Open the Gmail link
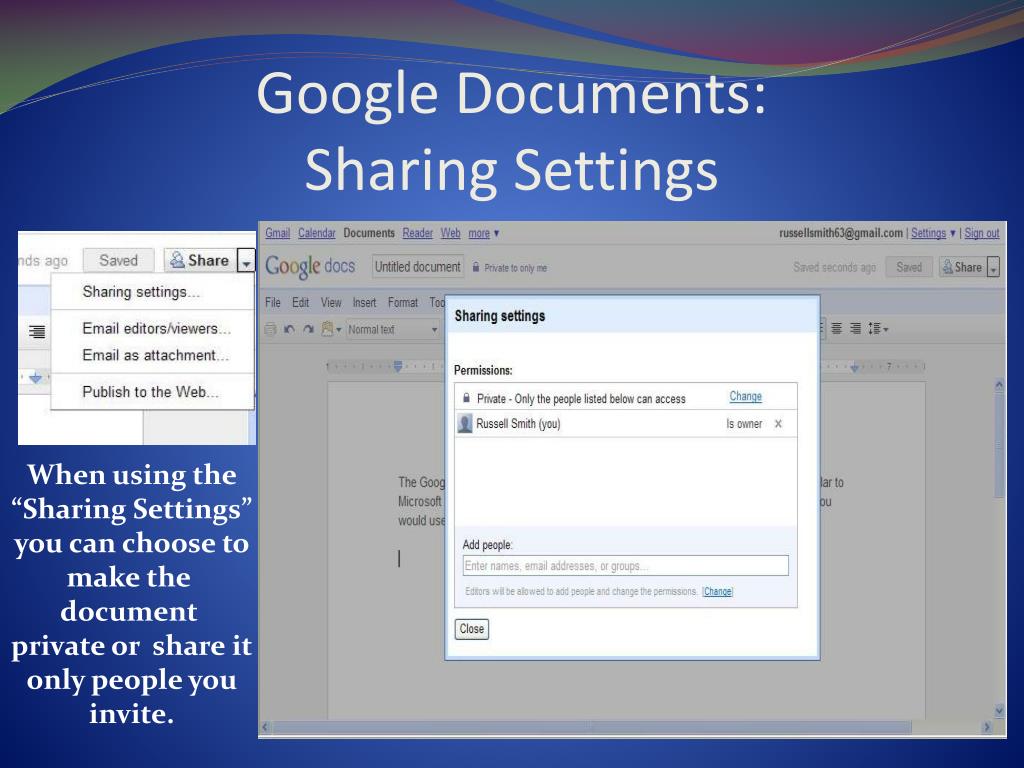The image size is (1024, 768). click(x=277, y=233)
